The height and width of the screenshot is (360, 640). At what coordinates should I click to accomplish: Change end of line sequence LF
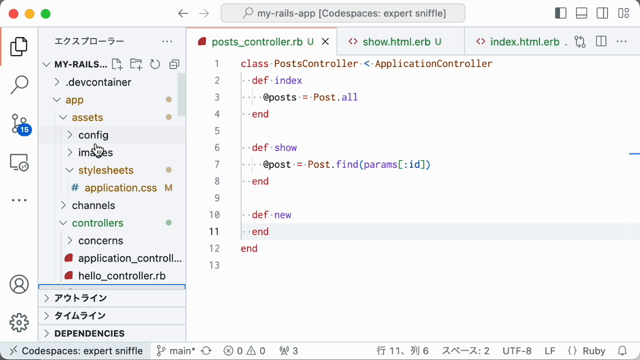[x=549, y=351]
